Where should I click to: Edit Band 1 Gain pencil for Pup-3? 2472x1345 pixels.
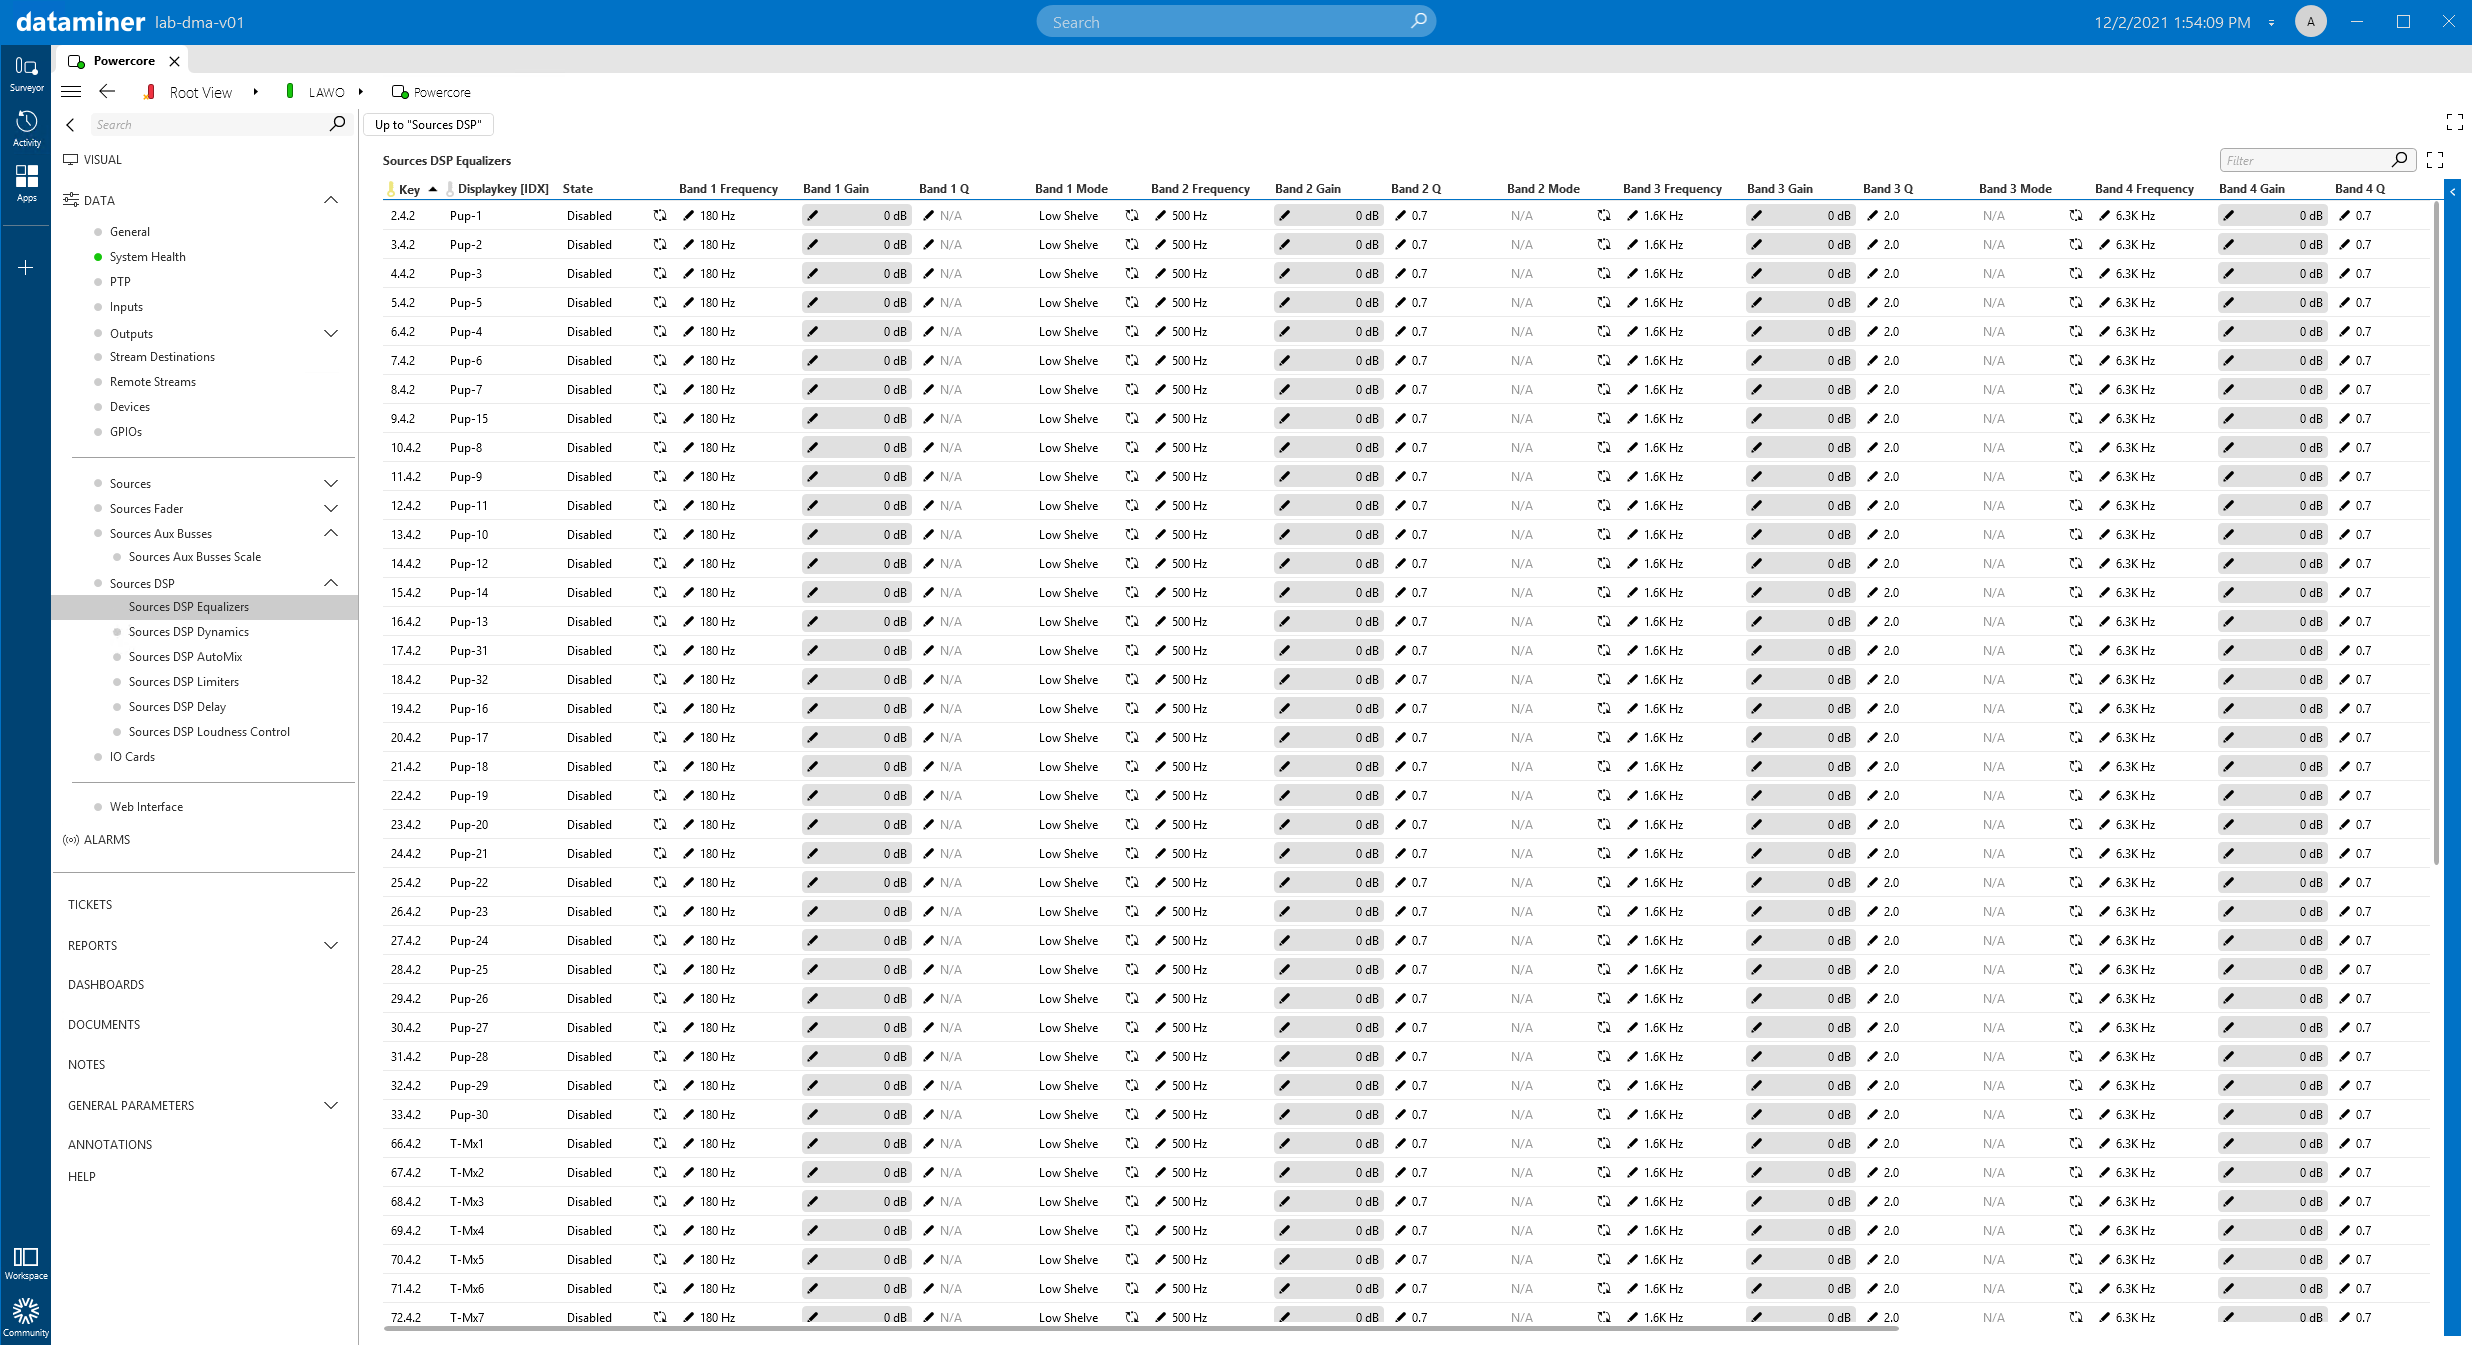(812, 274)
